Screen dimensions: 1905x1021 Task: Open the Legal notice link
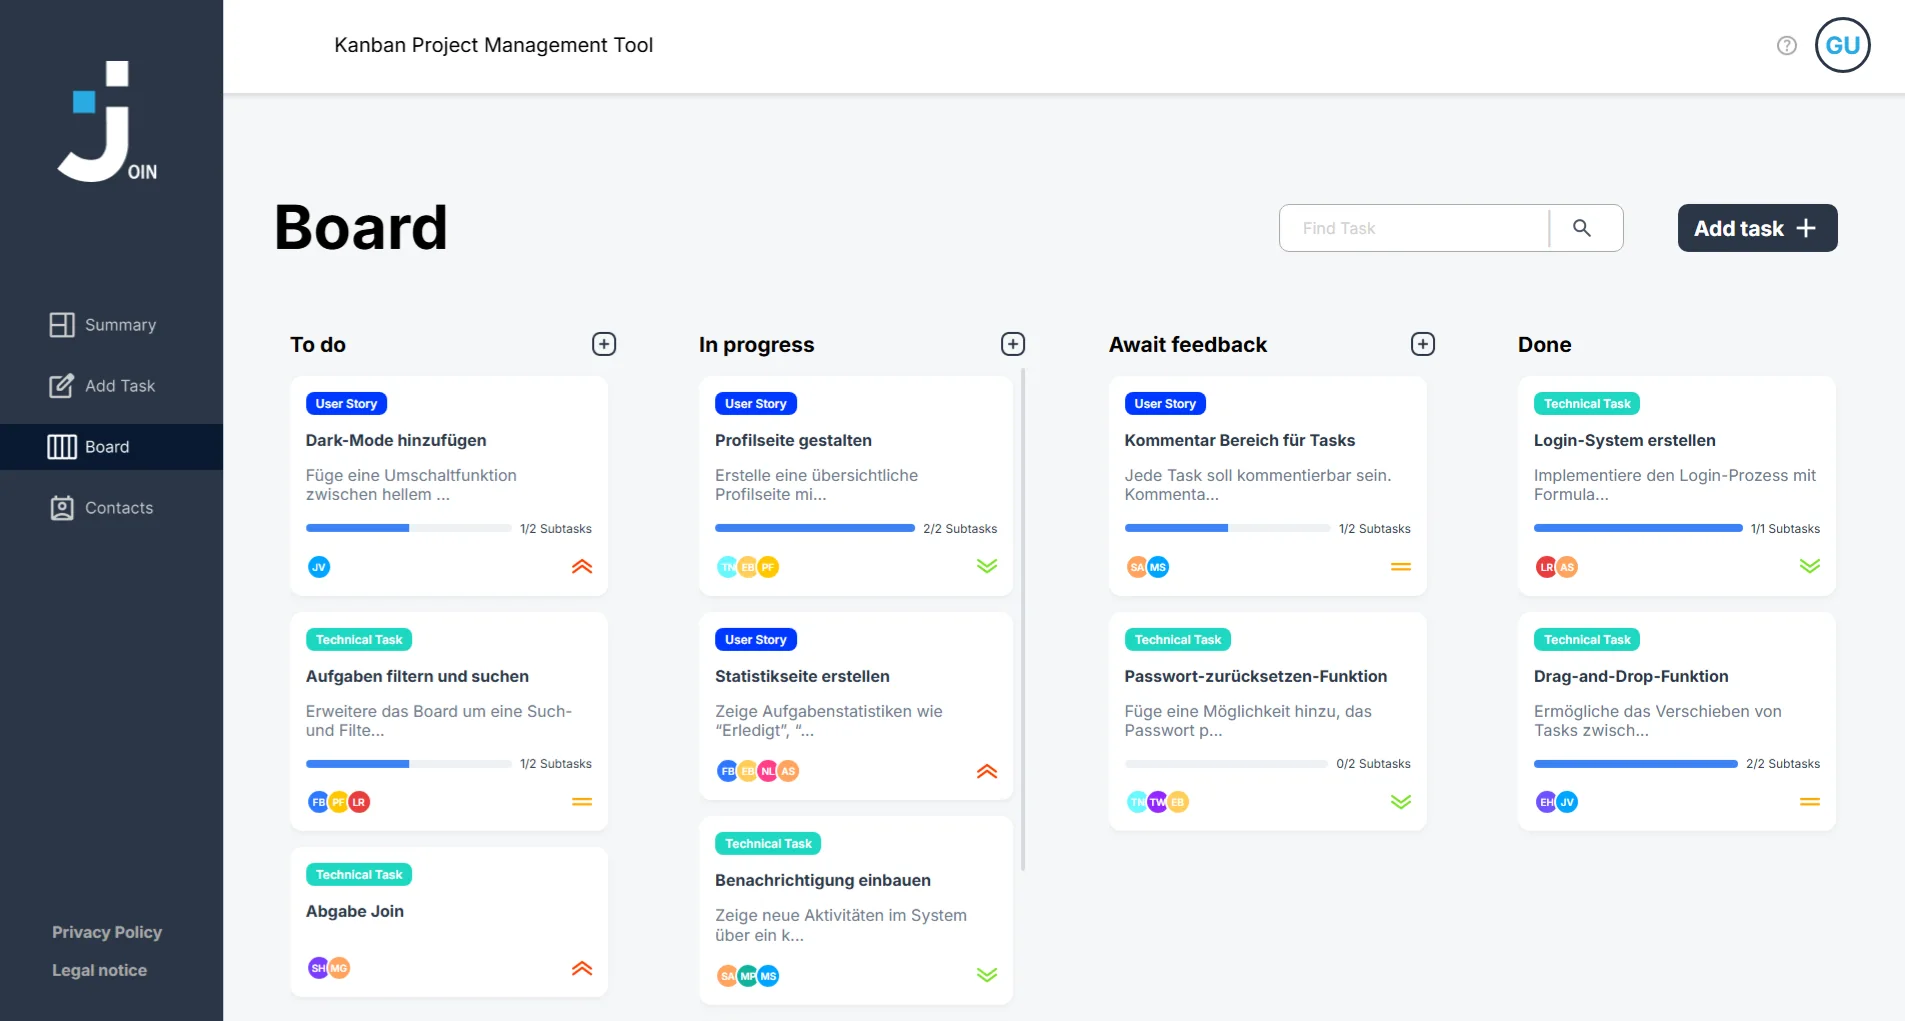[99, 970]
